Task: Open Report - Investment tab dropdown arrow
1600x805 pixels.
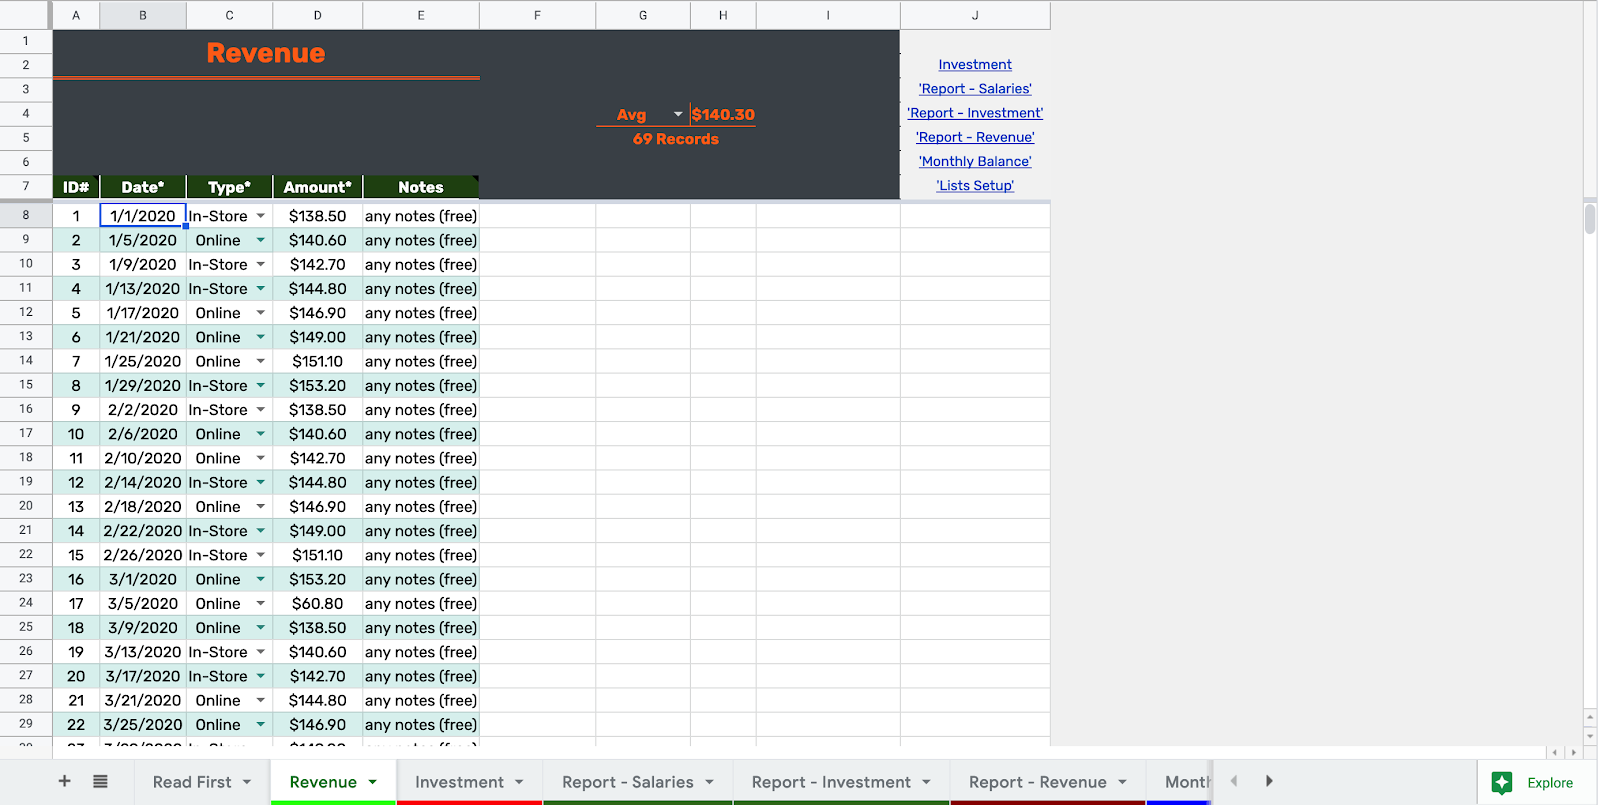Action: [x=927, y=782]
